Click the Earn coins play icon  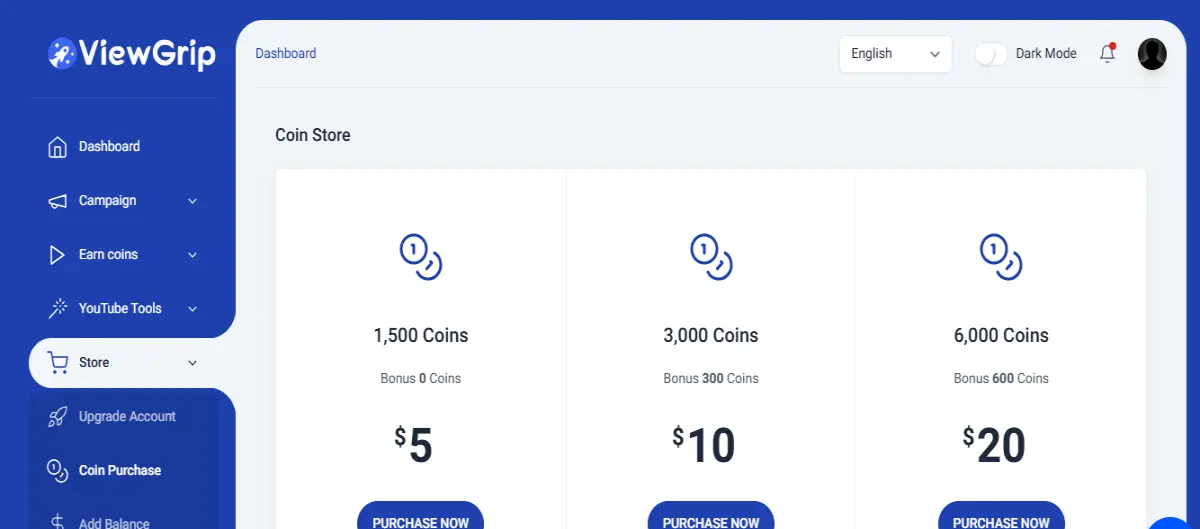pyautogui.click(x=58, y=255)
